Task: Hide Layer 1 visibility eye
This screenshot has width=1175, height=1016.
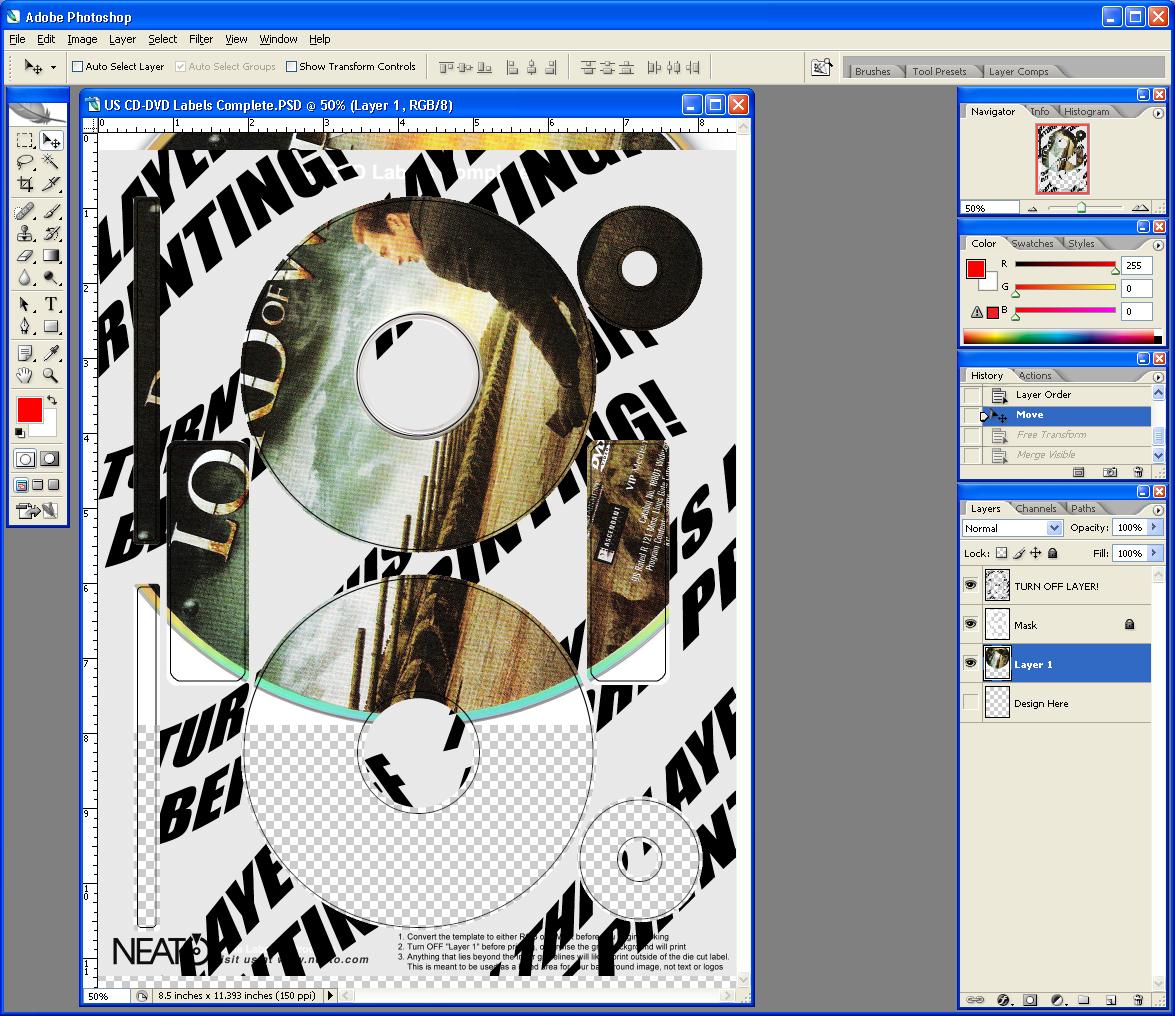Action: coord(970,663)
